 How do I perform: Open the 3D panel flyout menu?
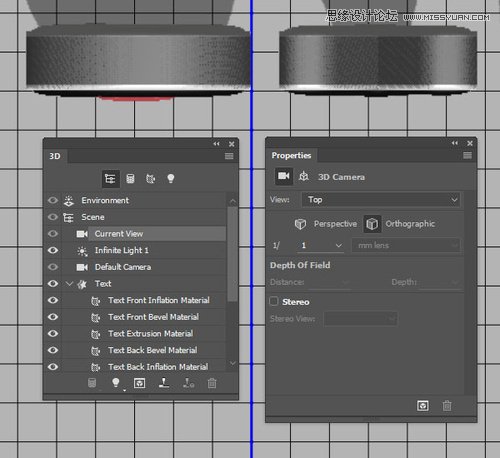[x=229, y=156]
